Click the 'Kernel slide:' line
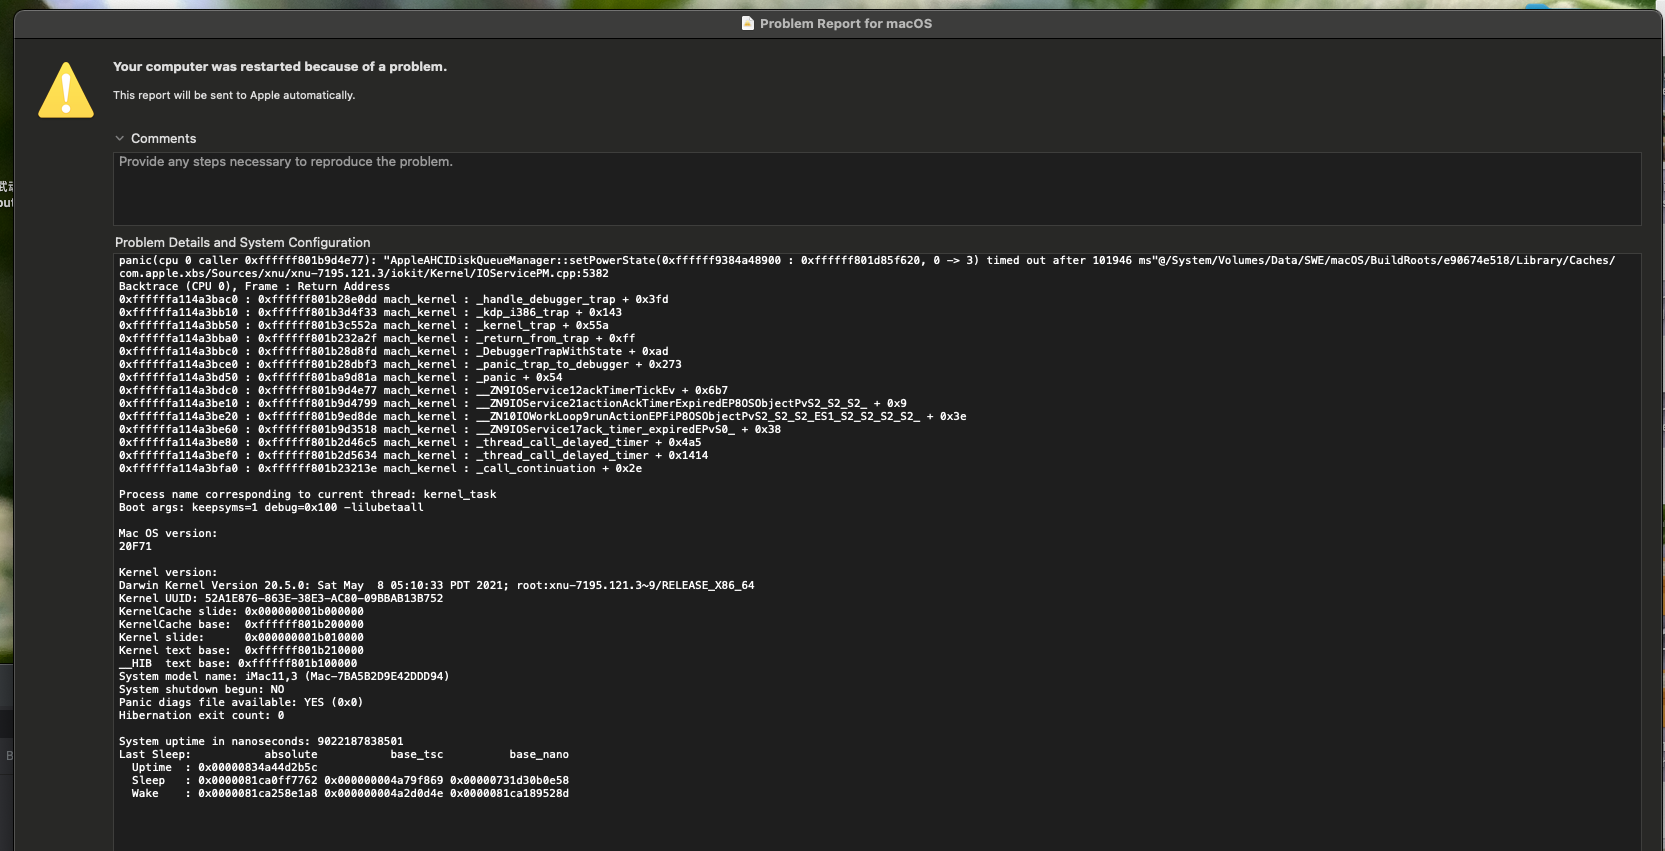The height and width of the screenshot is (851, 1665). (x=241, y=637)
